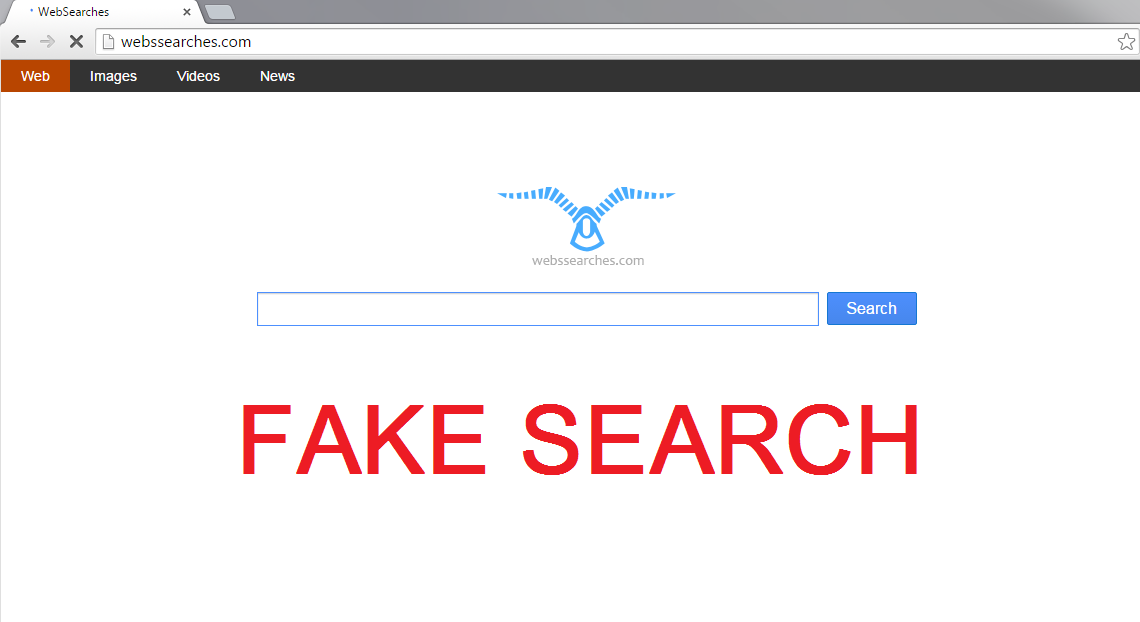Close the WebSearches browser tab

point(187,12)
